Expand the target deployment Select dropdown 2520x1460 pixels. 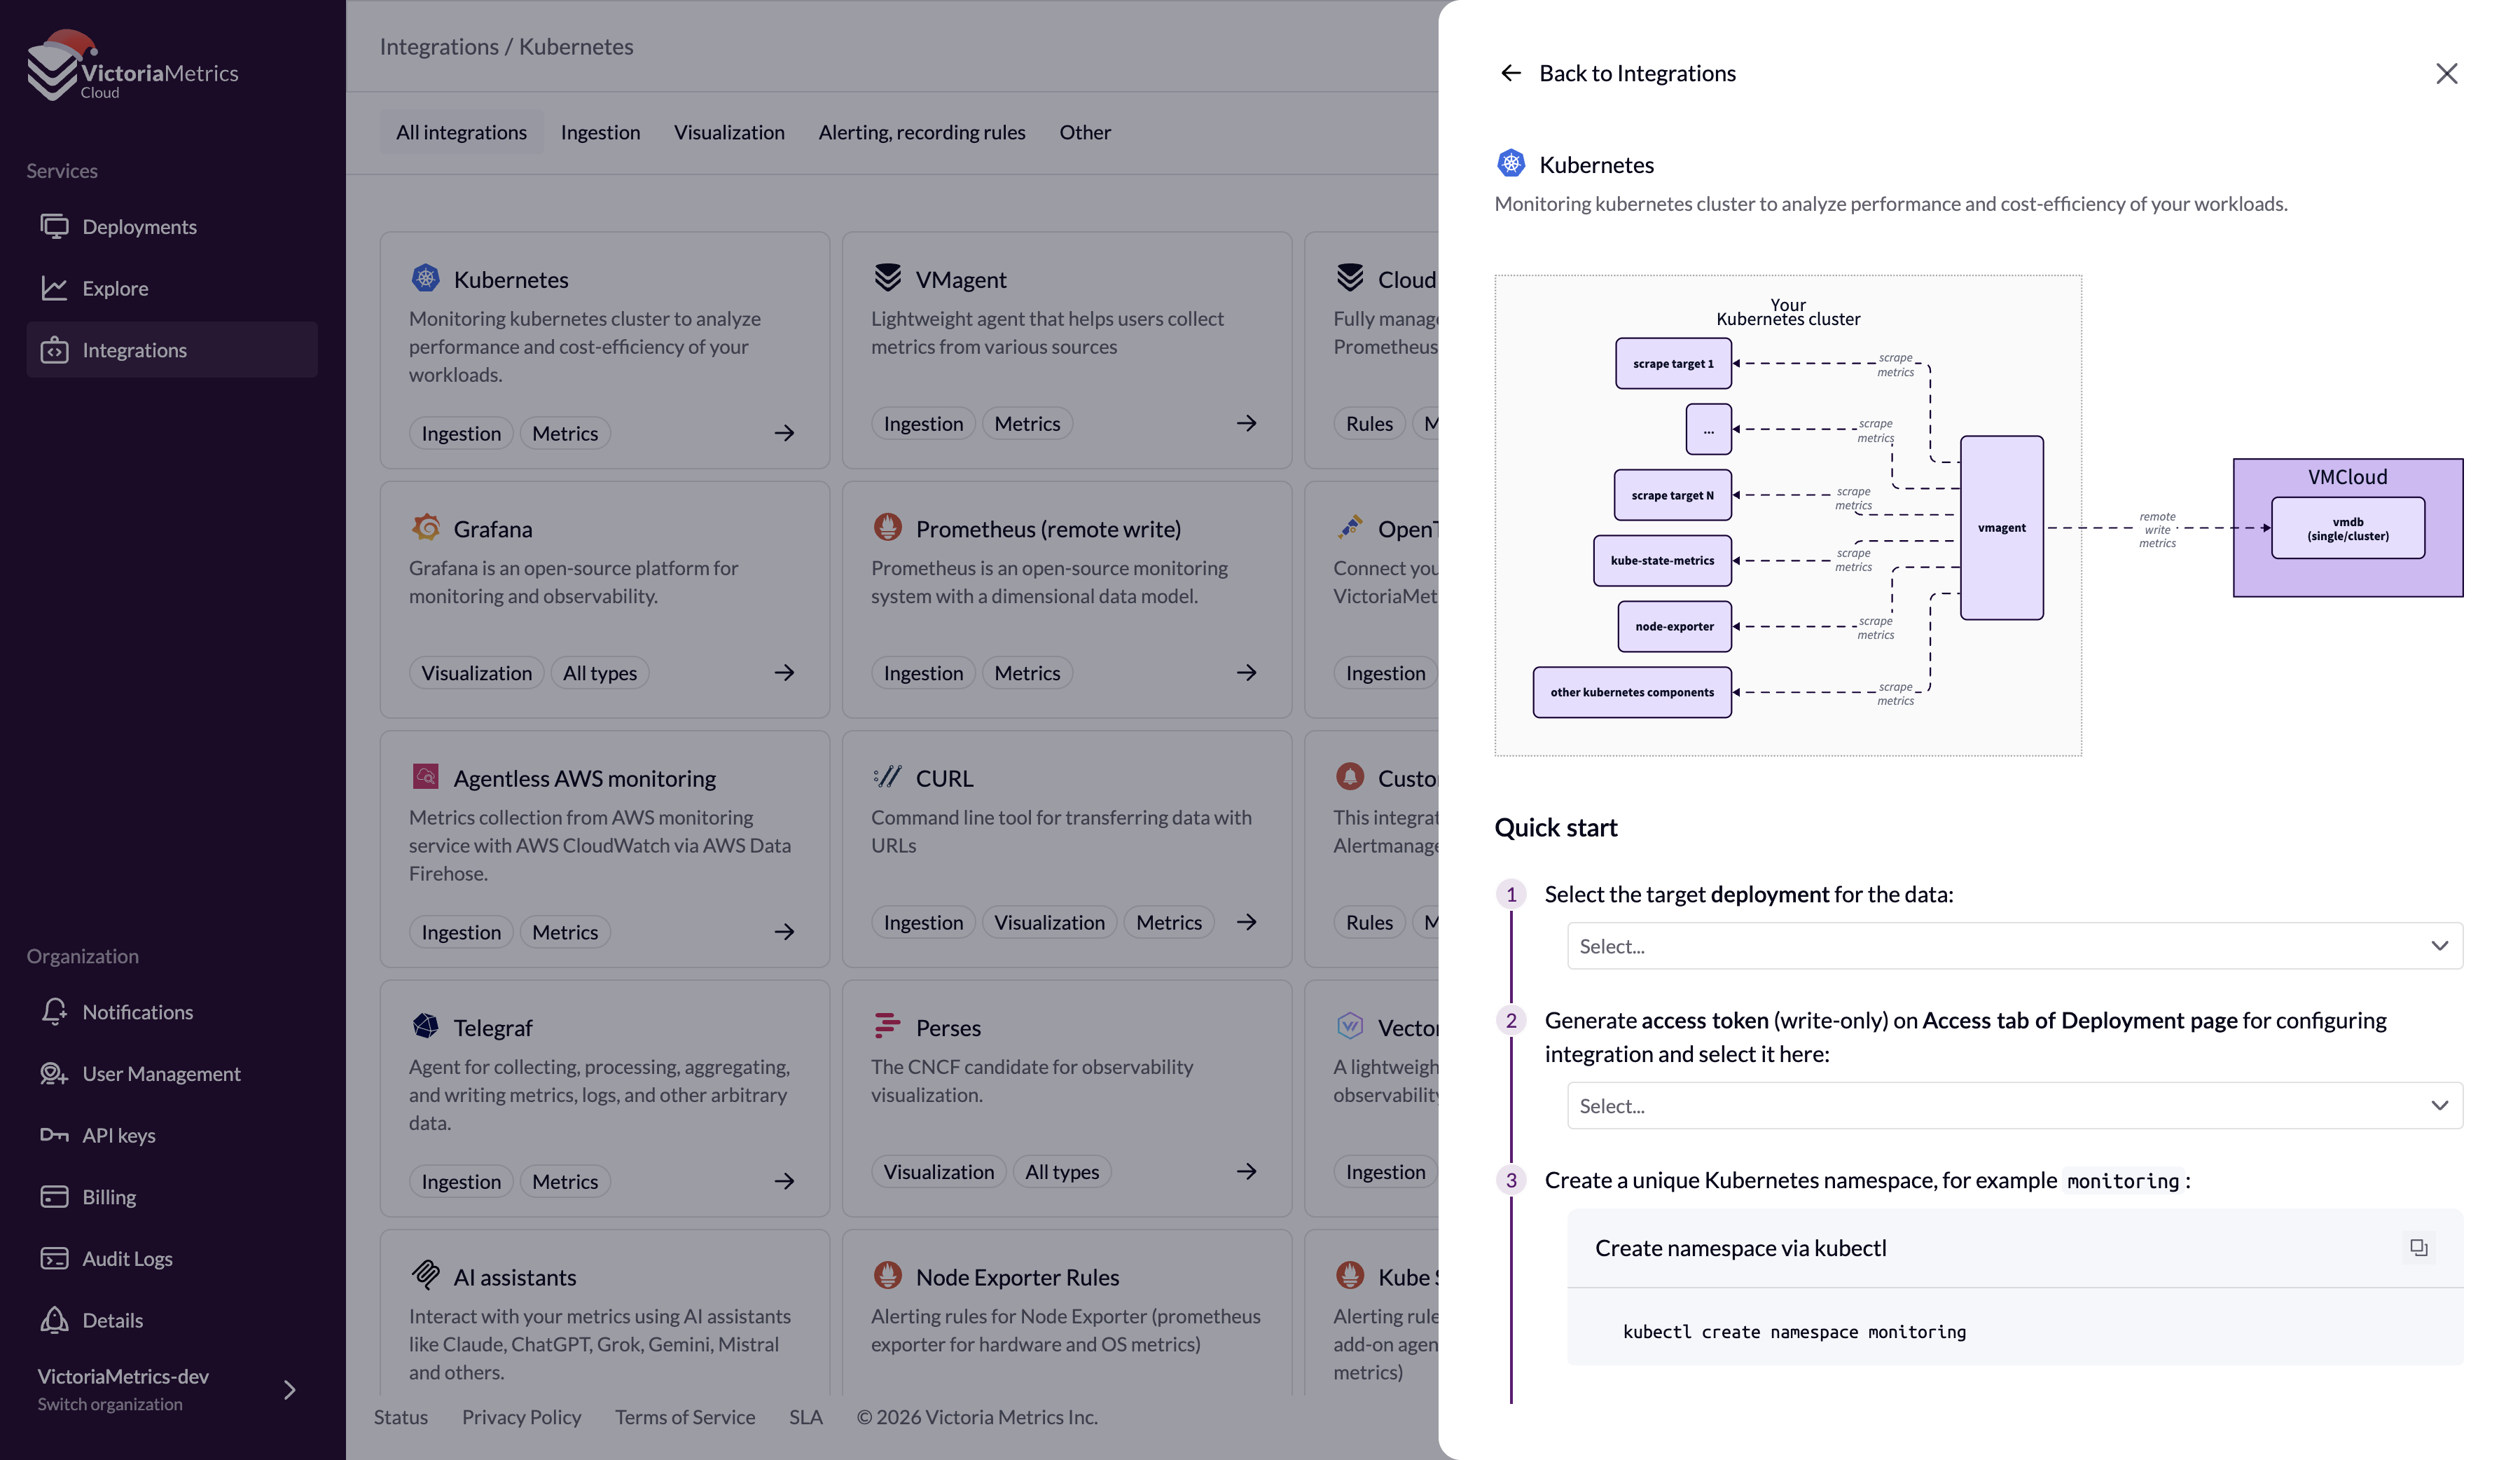[2014, 946]
